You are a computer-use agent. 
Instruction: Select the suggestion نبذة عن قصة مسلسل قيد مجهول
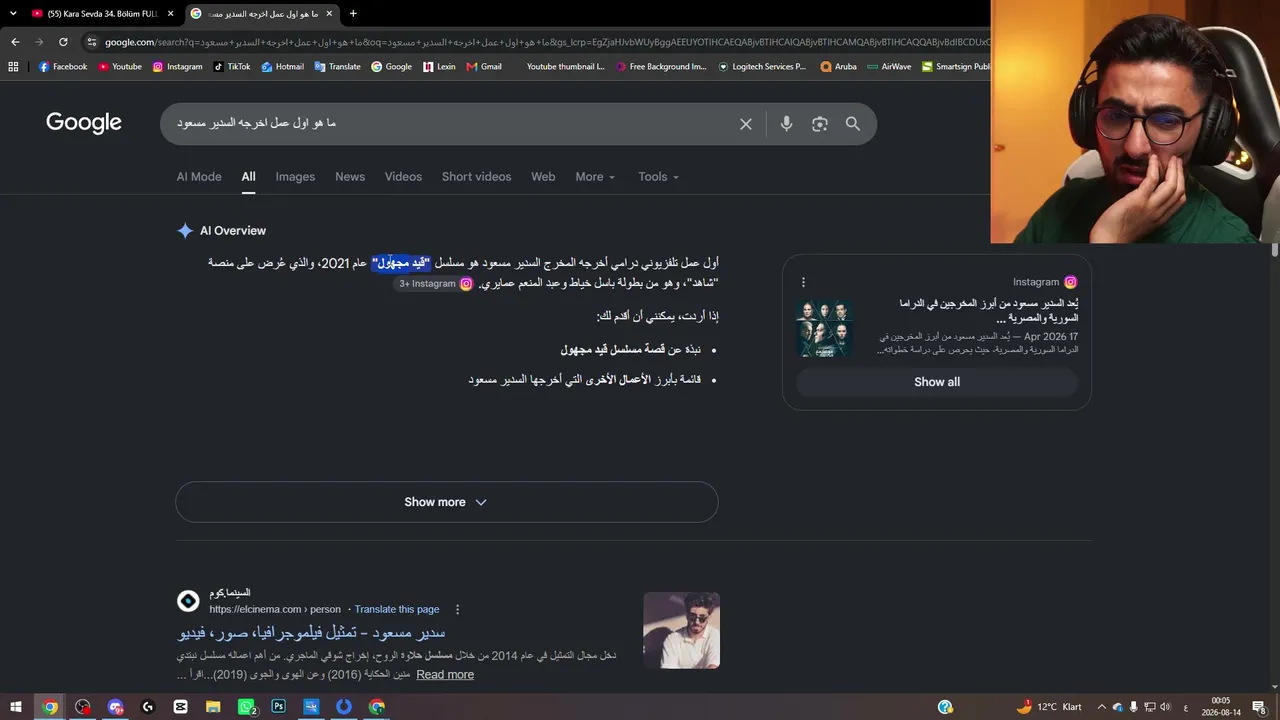point(631,350)
